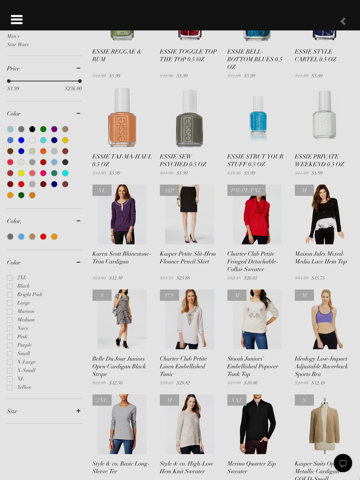Tick the Black filter checkbox
Screen dimensions: 360x480
tap(10, 286)
